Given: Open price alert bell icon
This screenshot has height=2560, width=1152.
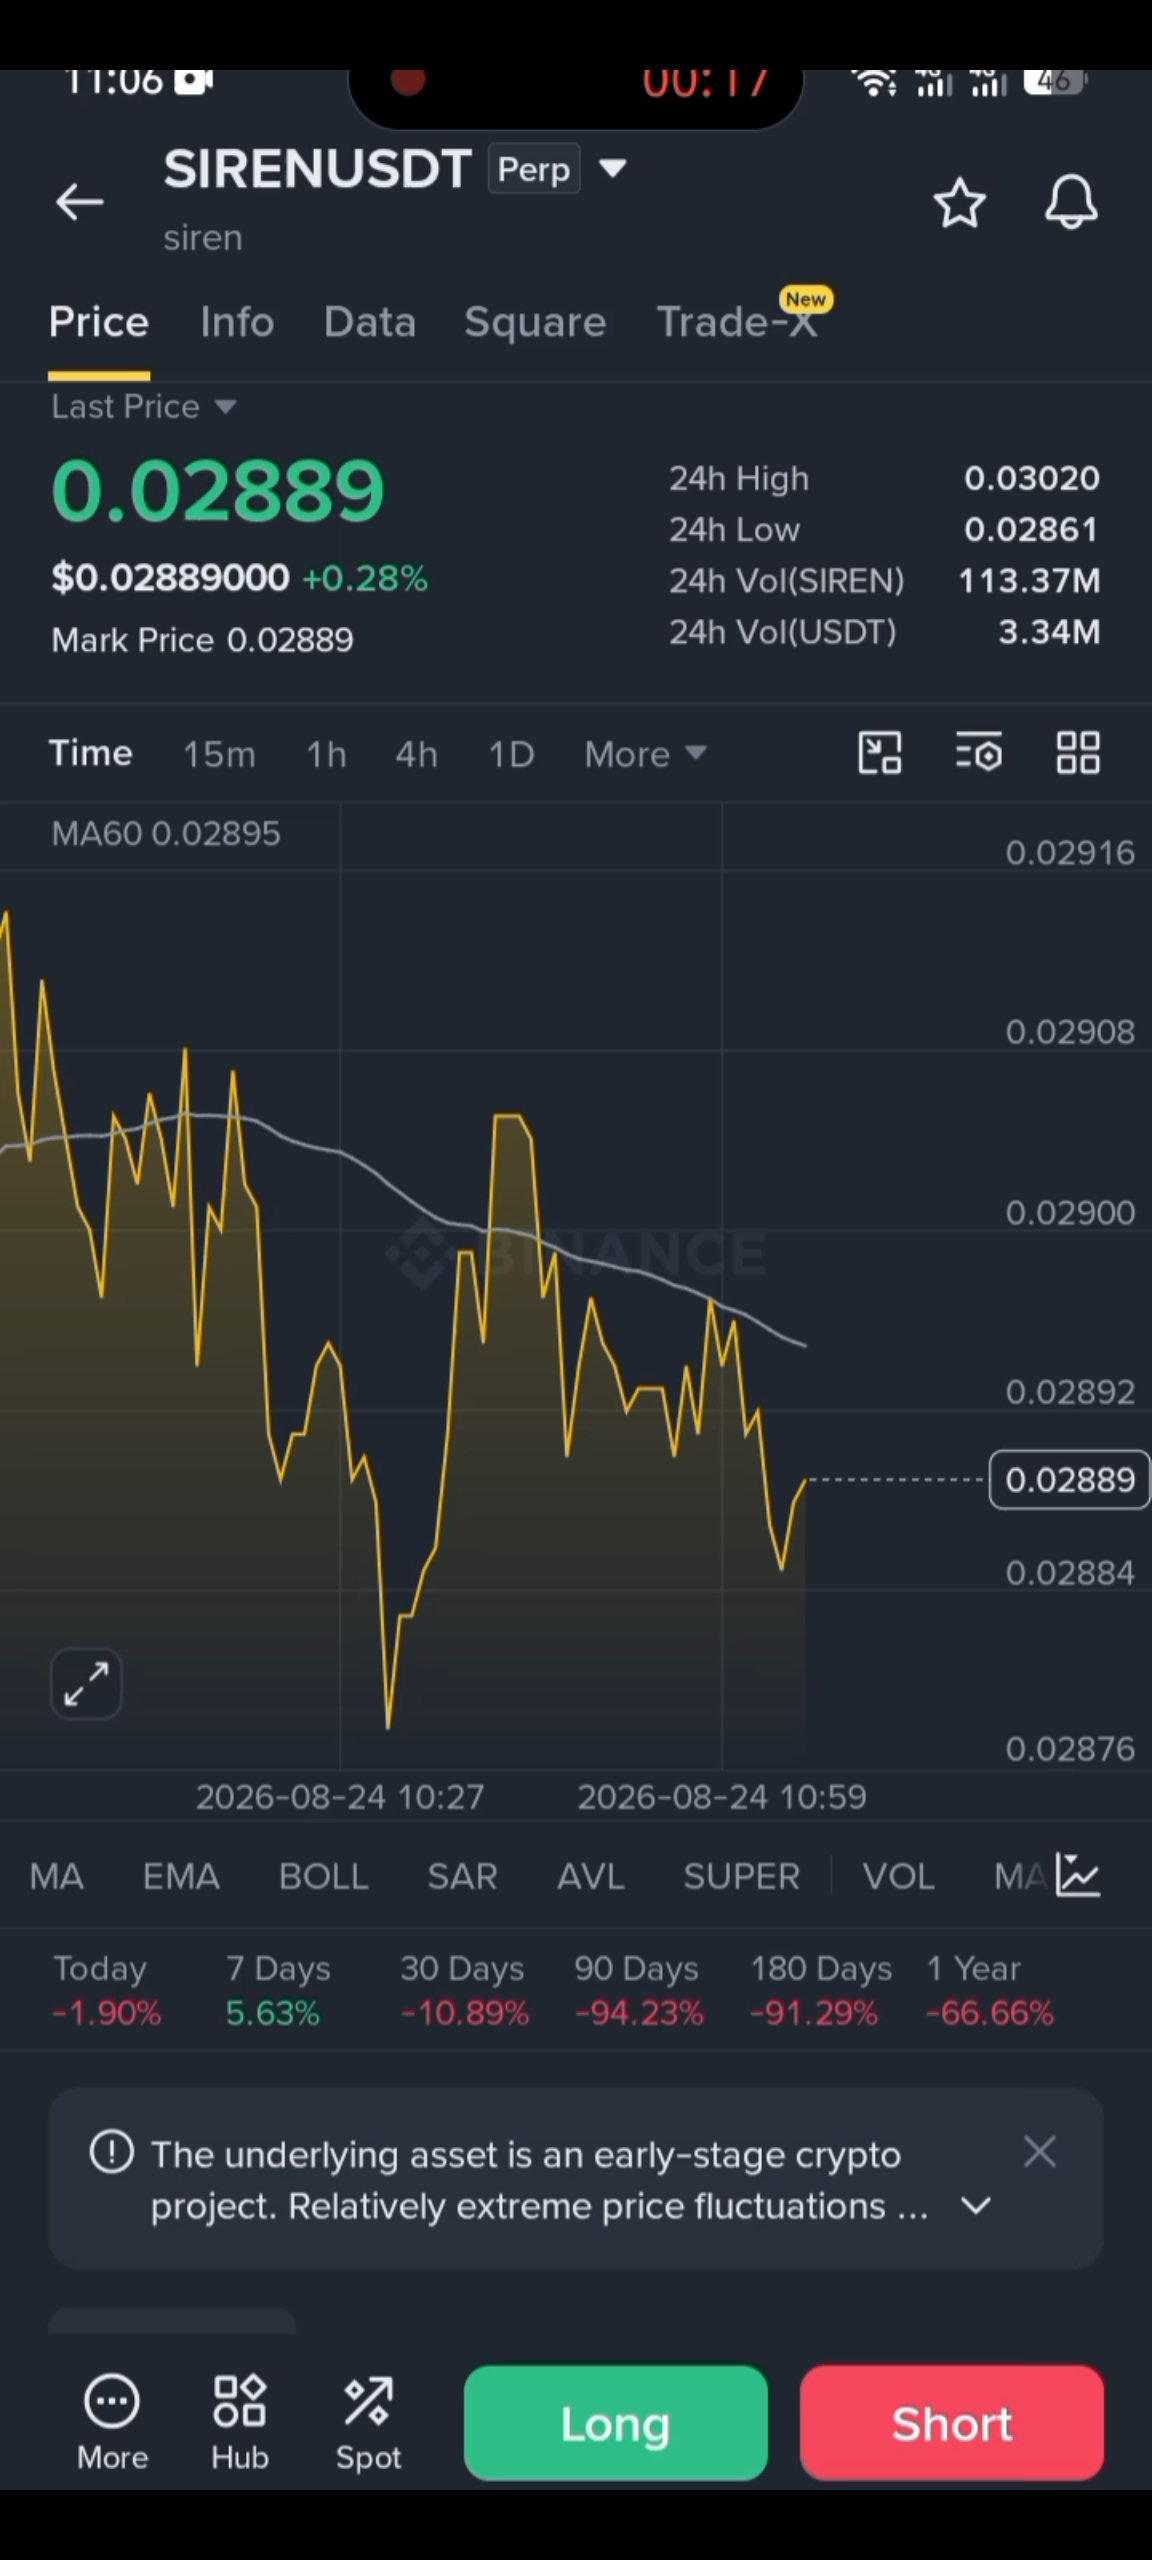Looking at the screenshot, I should [1071, 203].
